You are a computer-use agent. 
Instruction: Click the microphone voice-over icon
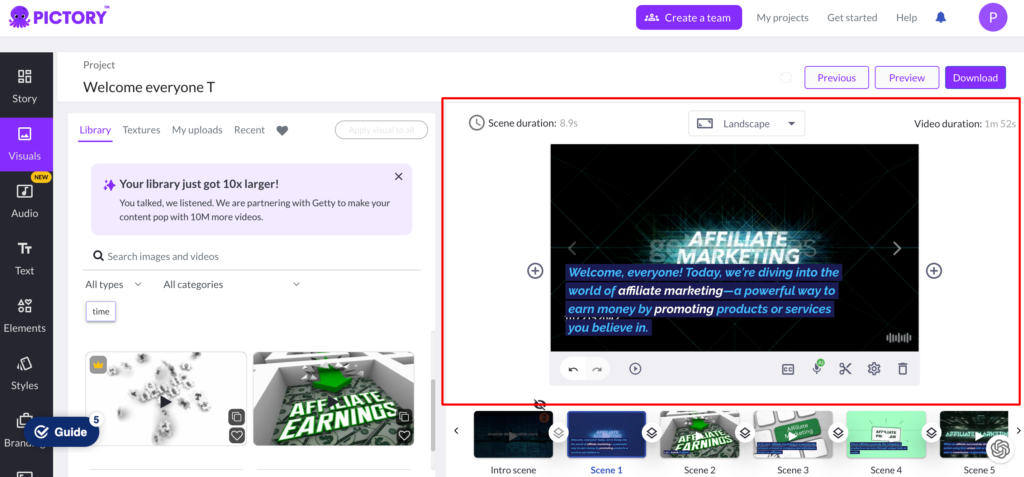(817, 369)
